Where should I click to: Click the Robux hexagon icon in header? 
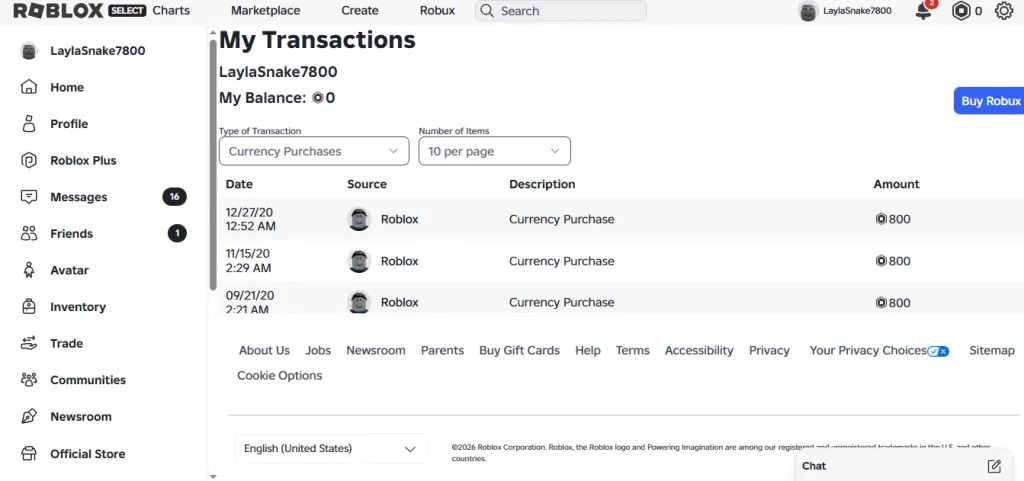tap(961, 11)
